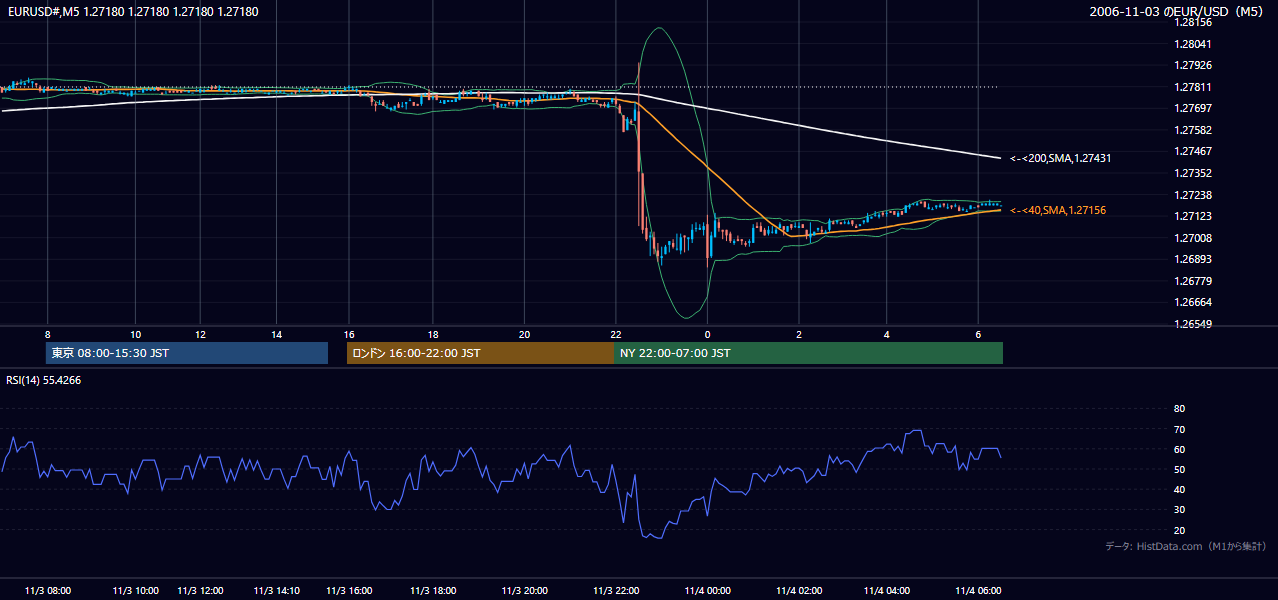1278x600 pixels.
Task: Click price level 1.27582 on axis
Action: (1193, 130)
